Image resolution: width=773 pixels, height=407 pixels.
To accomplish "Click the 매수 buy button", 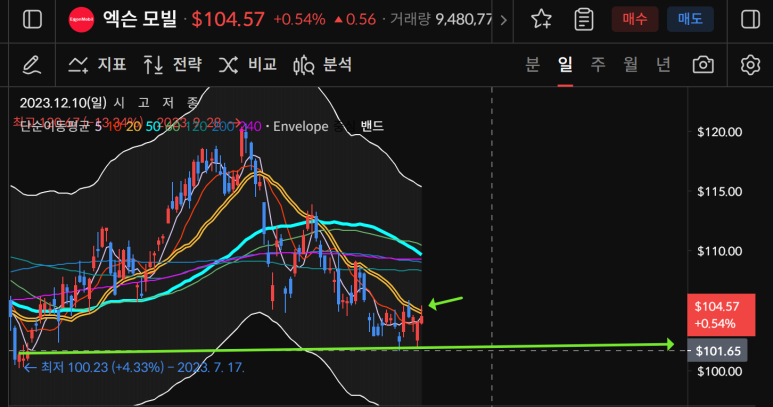I will click(x=635, y=19).
